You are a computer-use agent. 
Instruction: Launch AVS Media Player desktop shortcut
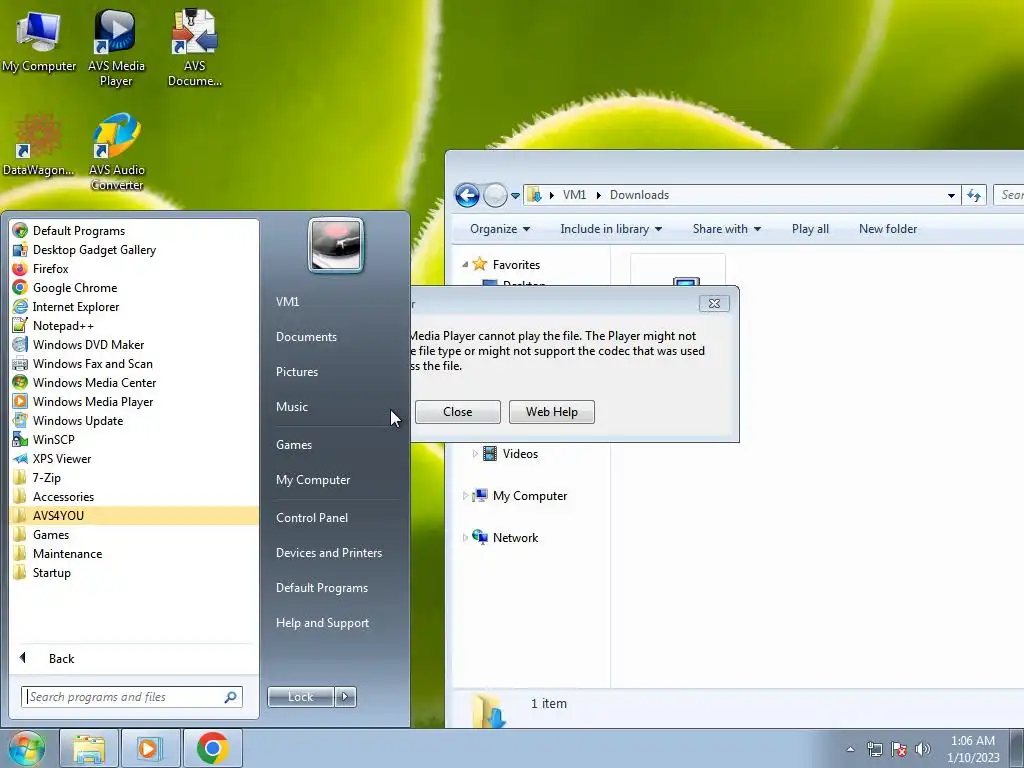click(116, 48)
